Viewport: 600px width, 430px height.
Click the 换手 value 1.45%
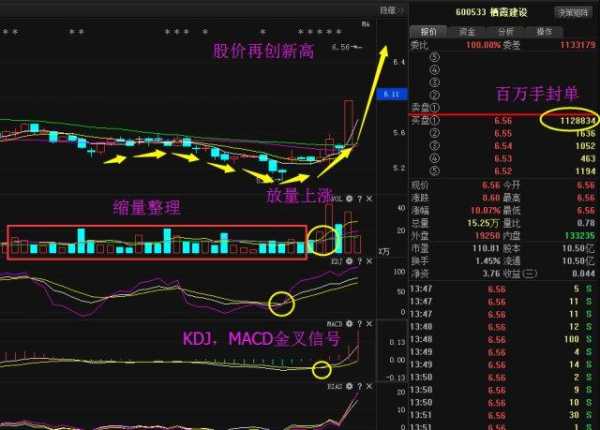pyautogui.click(x=489, y=261)
